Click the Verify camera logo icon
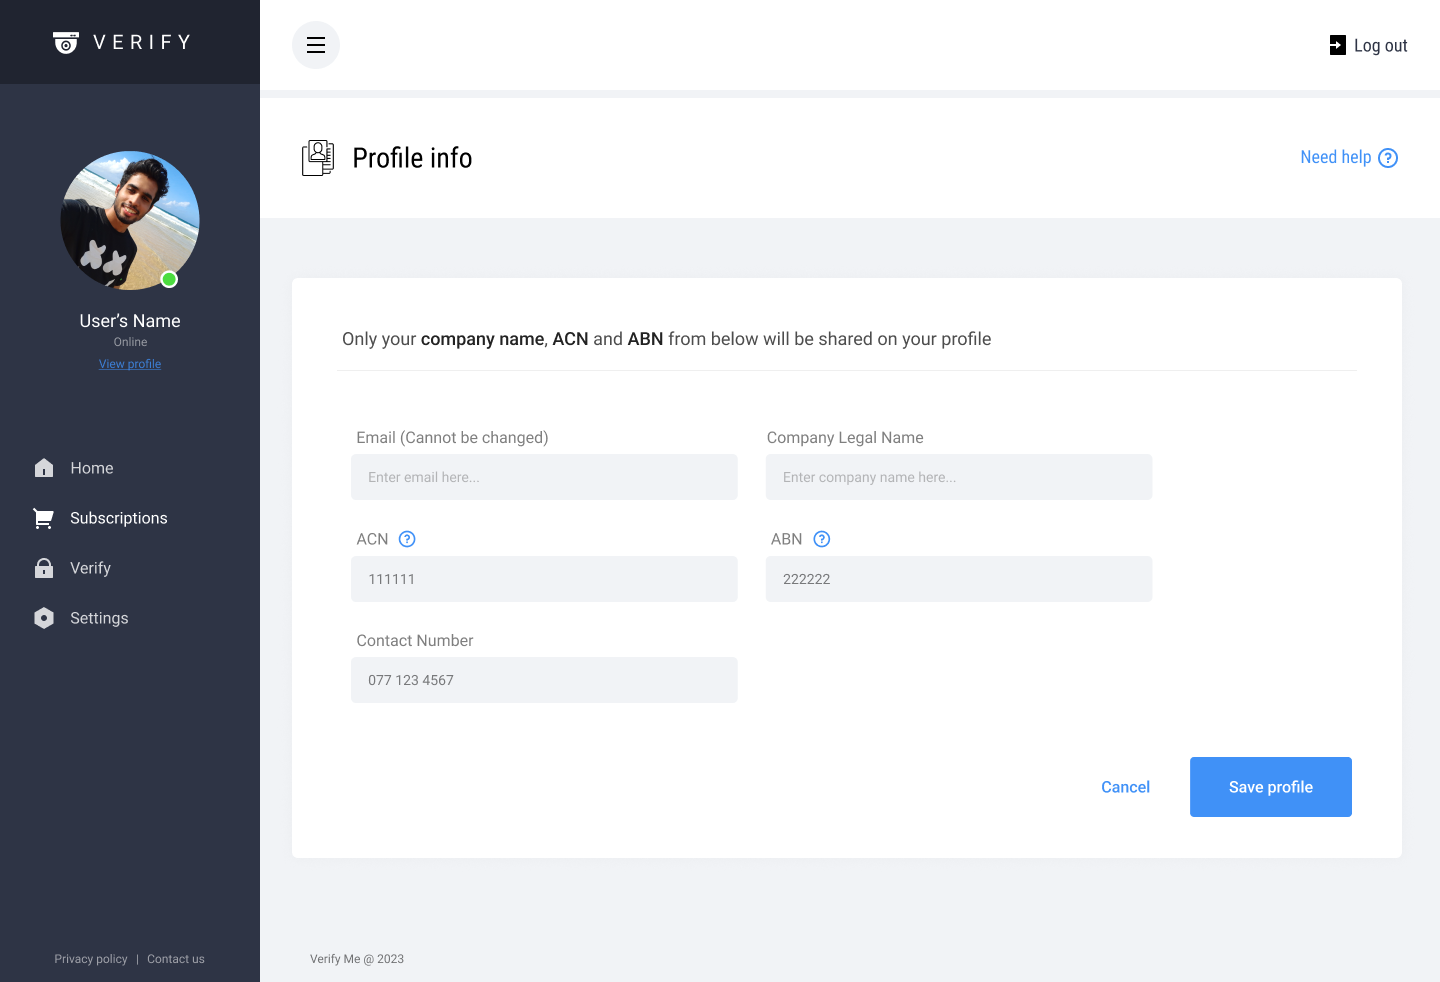 [x=66, y=43]
